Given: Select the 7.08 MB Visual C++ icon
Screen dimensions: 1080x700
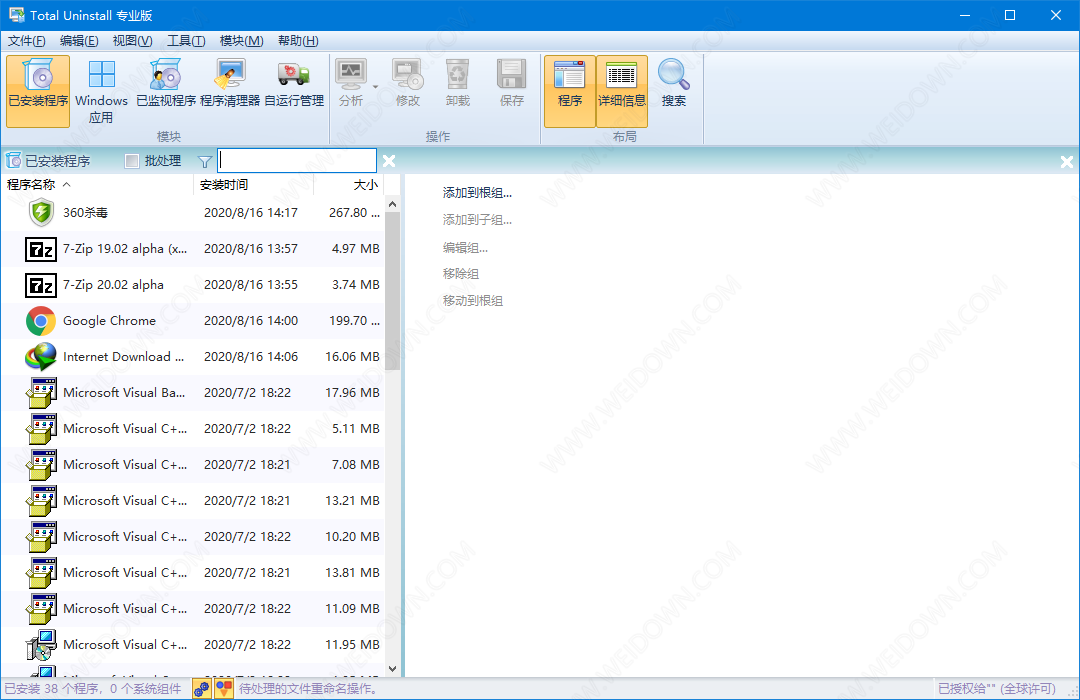Looking at the screenshot, I should pyautogui.click(x=41, y=465).
